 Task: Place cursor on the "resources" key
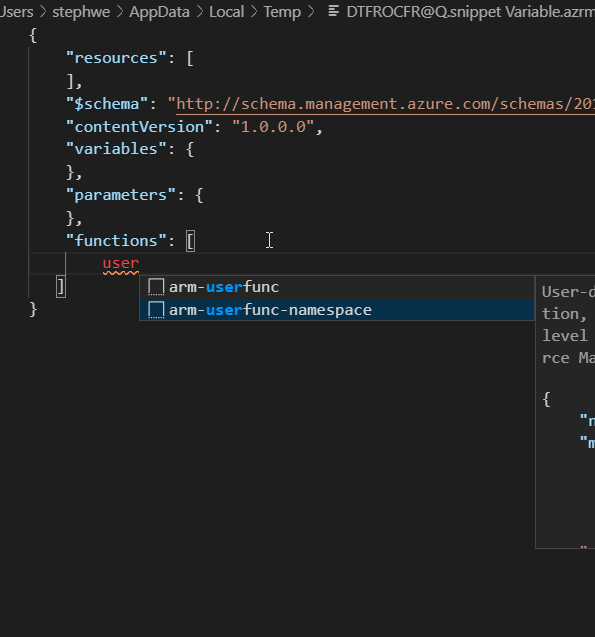[x=116, y=58]
